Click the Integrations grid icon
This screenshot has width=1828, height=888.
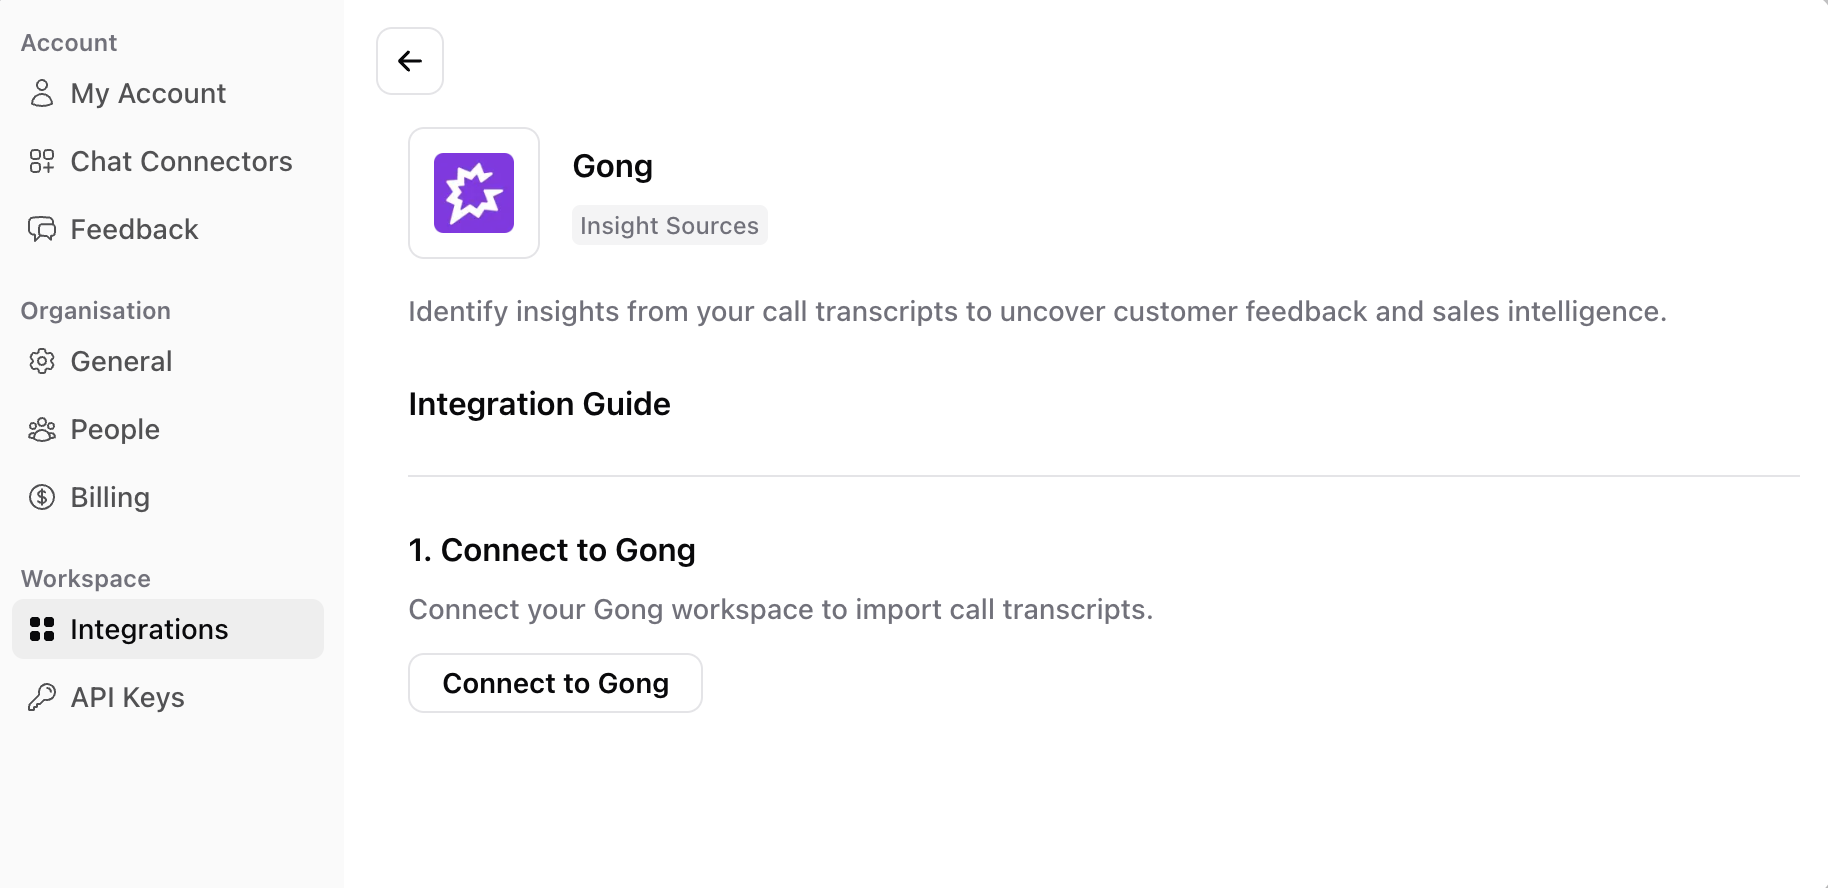coord(42,629)
